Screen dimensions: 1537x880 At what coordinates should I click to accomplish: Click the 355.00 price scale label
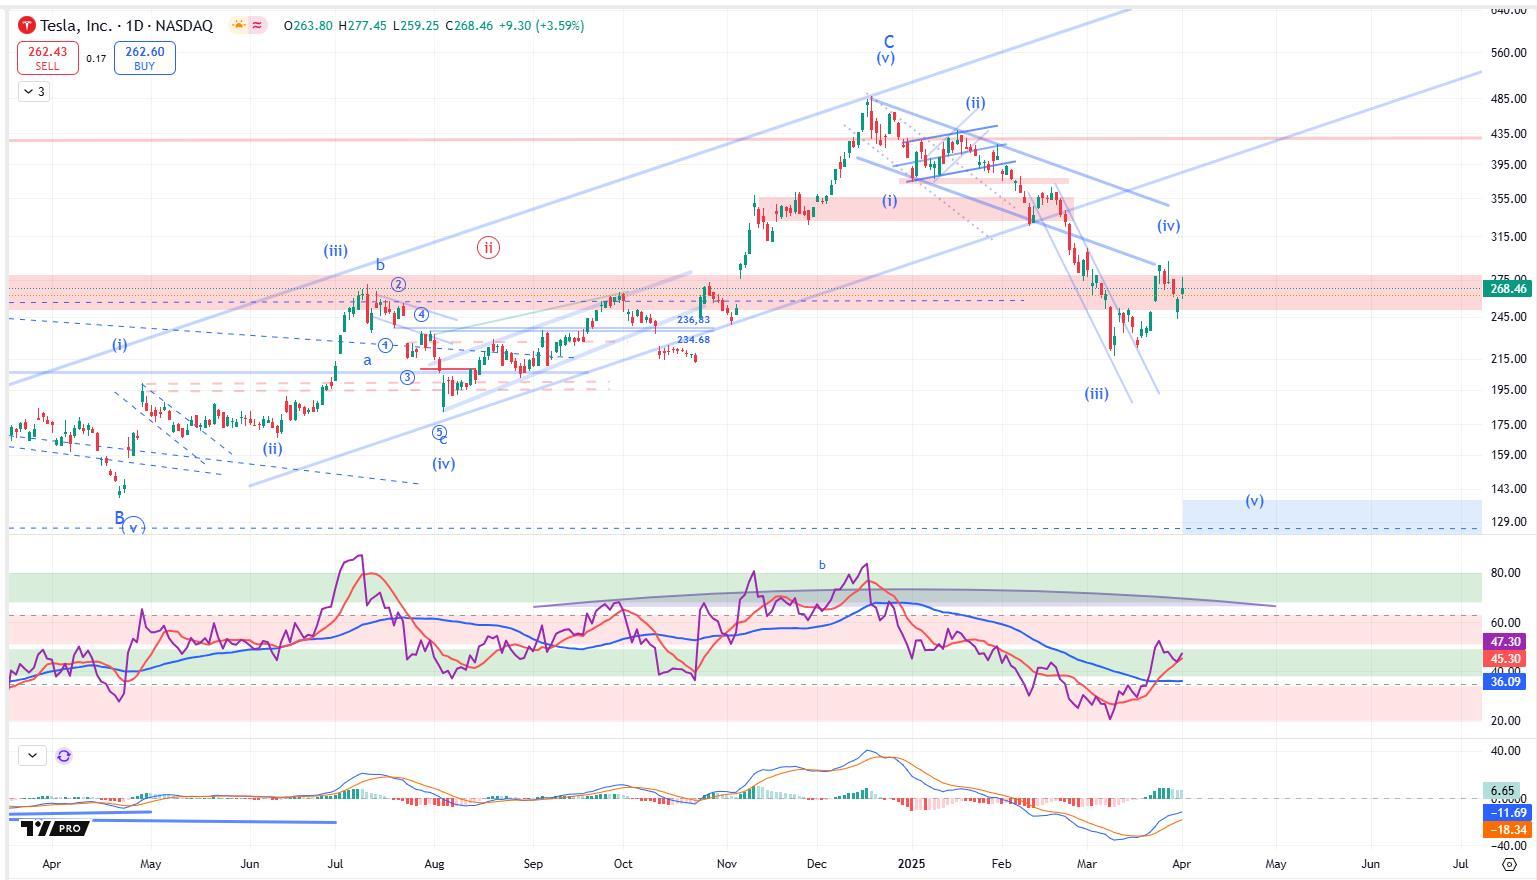1508,199
